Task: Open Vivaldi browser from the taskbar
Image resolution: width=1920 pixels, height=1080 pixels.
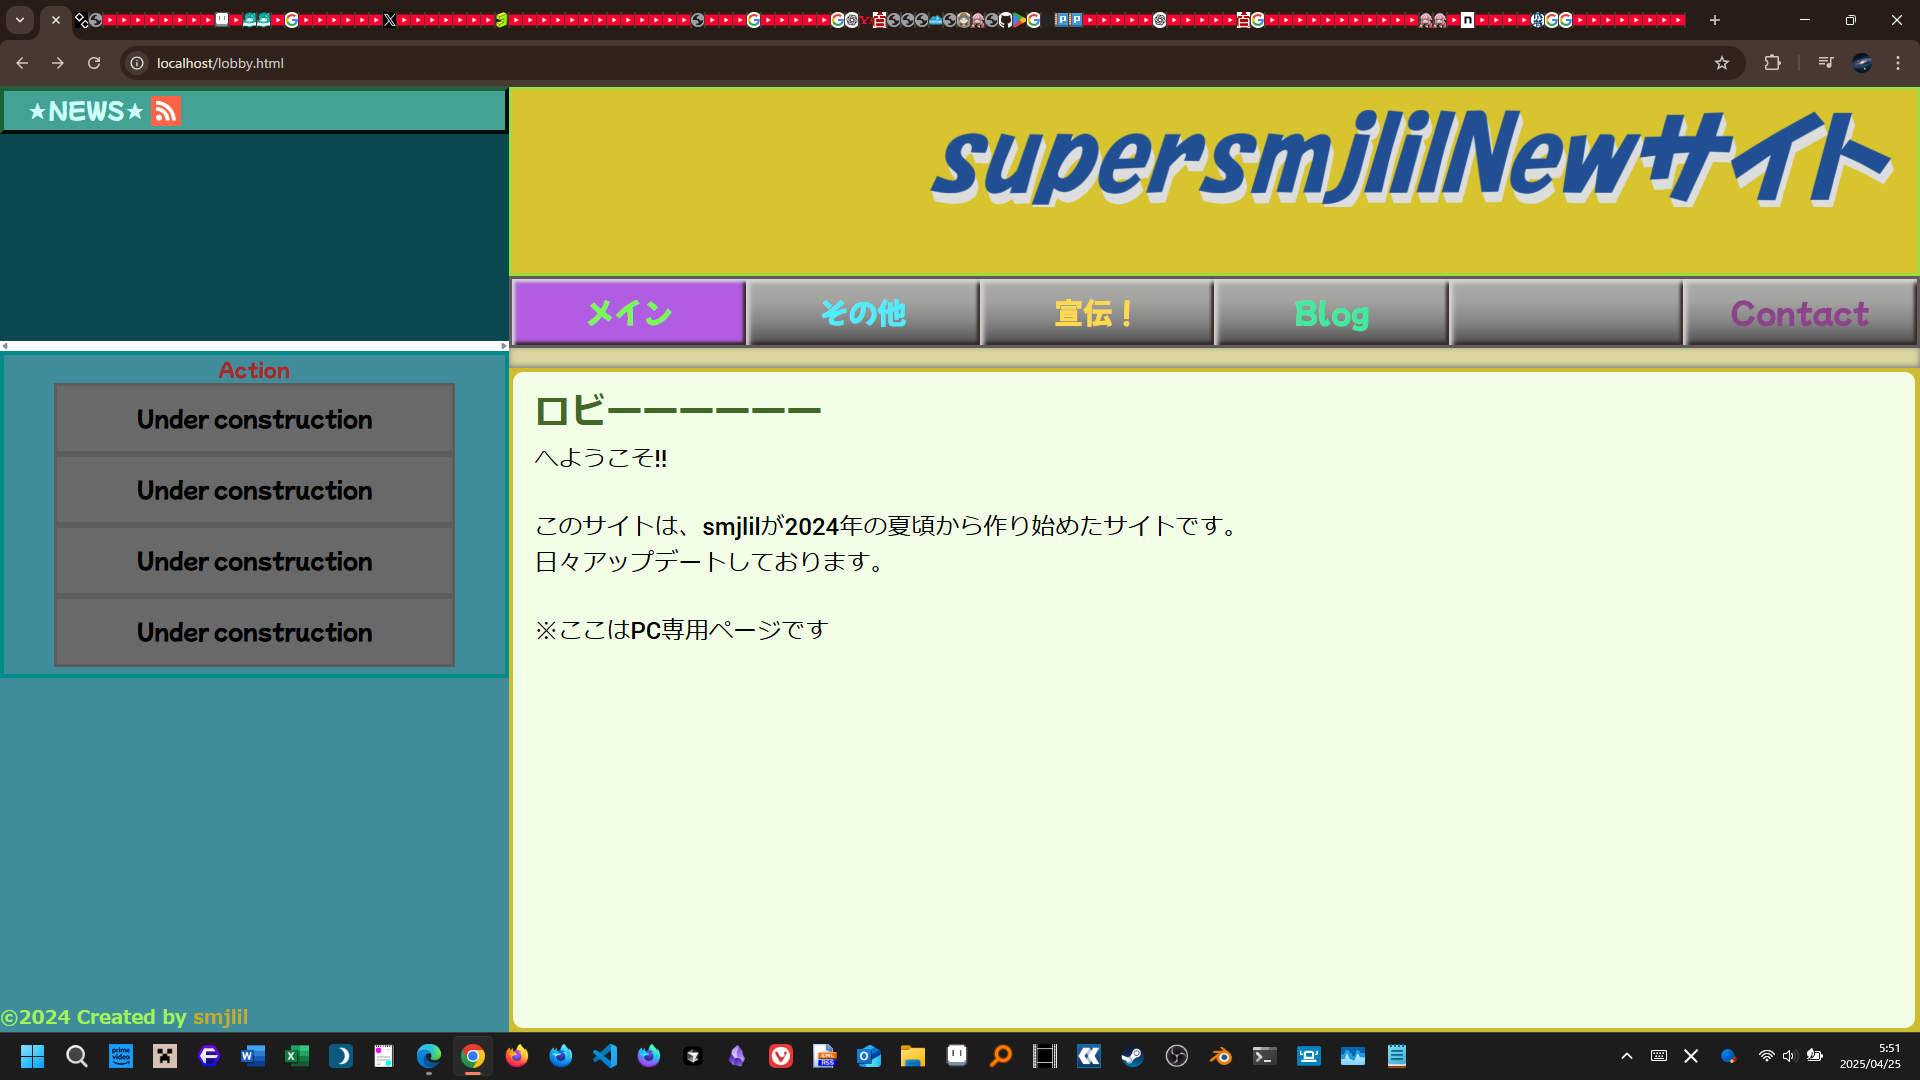Action: [780, 1056]
